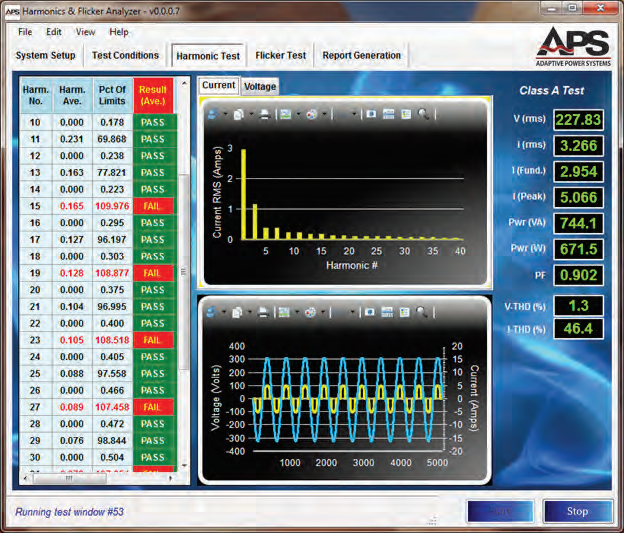624x533 pixels.
Task: Open palette dropdown arrow in waveform chart toolbar
Action: pyautogui.click(x=323, y=312)
